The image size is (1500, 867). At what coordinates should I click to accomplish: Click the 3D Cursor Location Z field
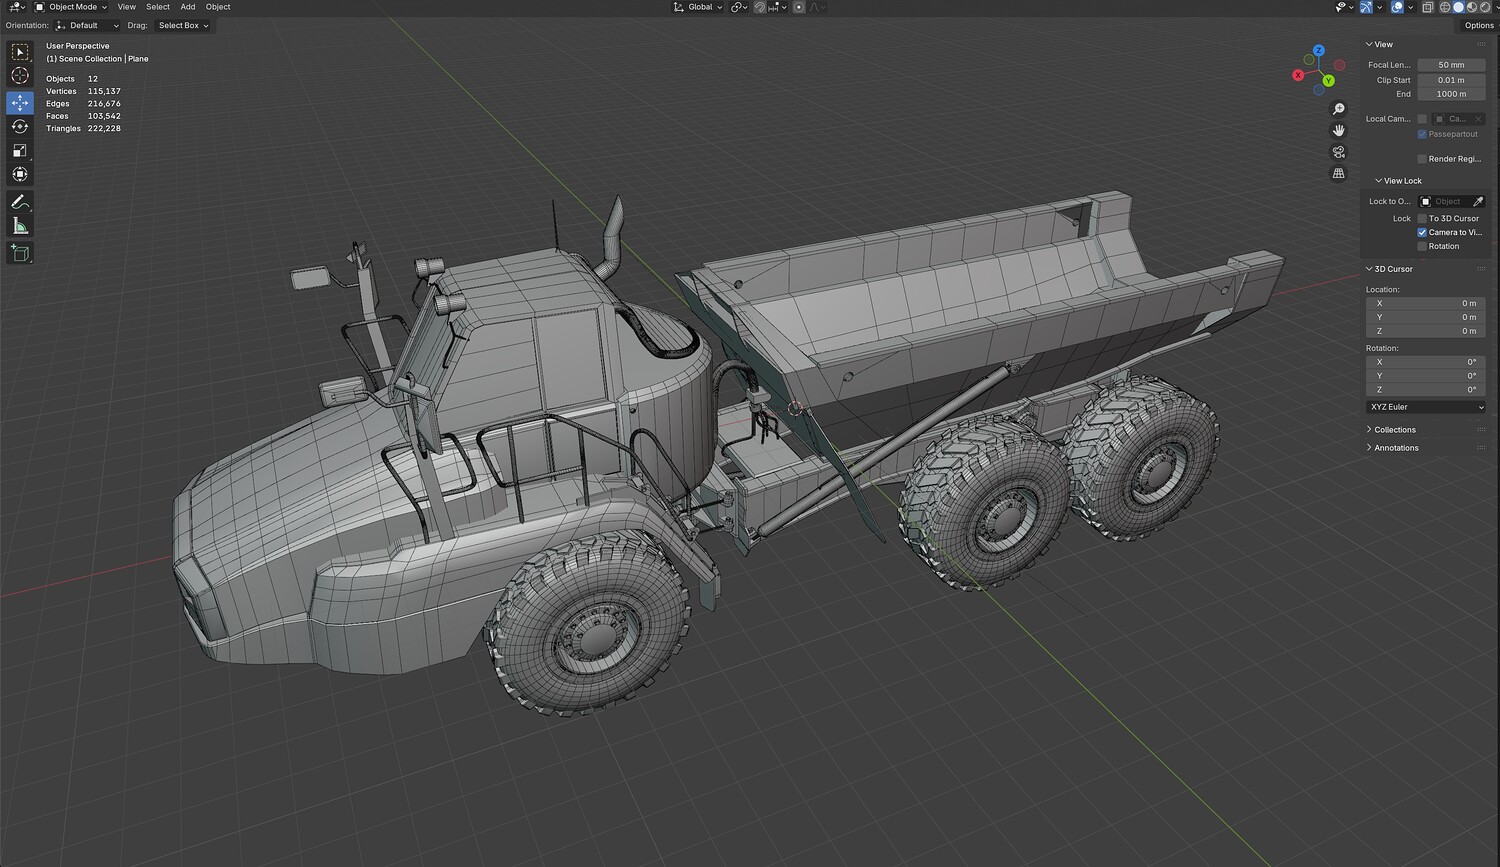point(1426,331)
